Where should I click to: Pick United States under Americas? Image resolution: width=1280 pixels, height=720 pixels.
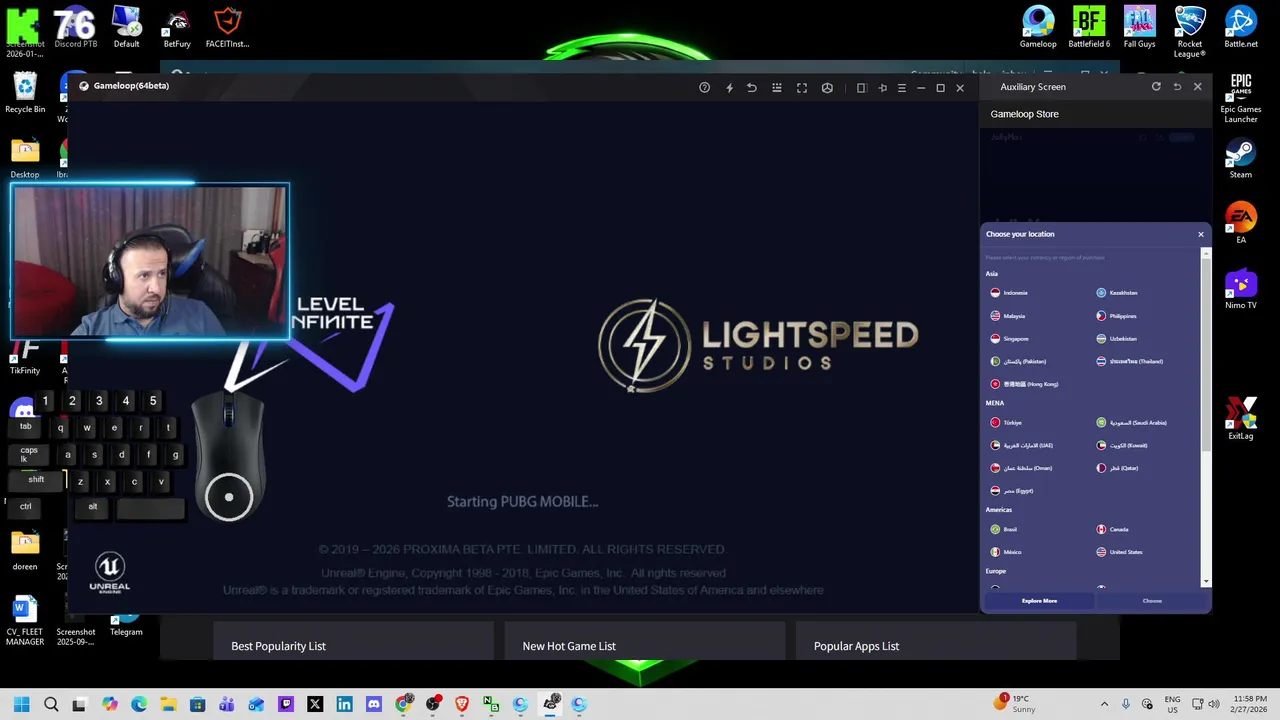tap(1120, 552)
